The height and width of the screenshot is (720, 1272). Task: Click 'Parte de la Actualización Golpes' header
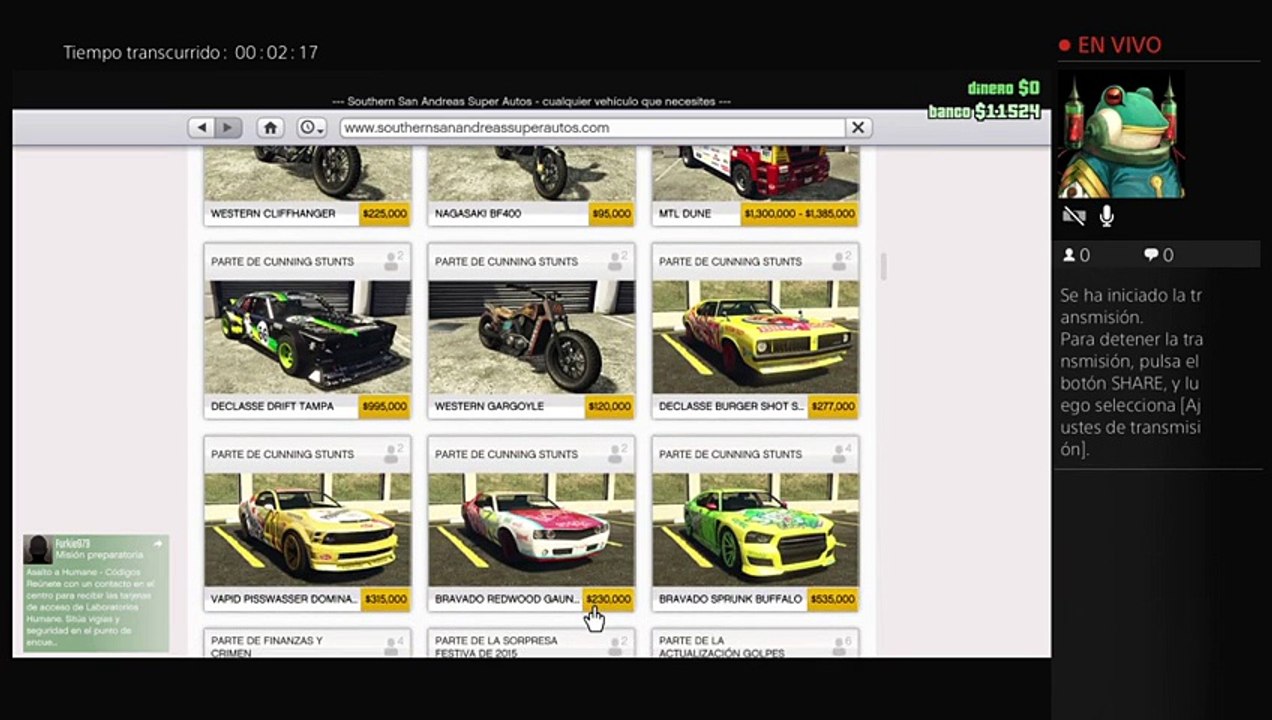point(755,644)
